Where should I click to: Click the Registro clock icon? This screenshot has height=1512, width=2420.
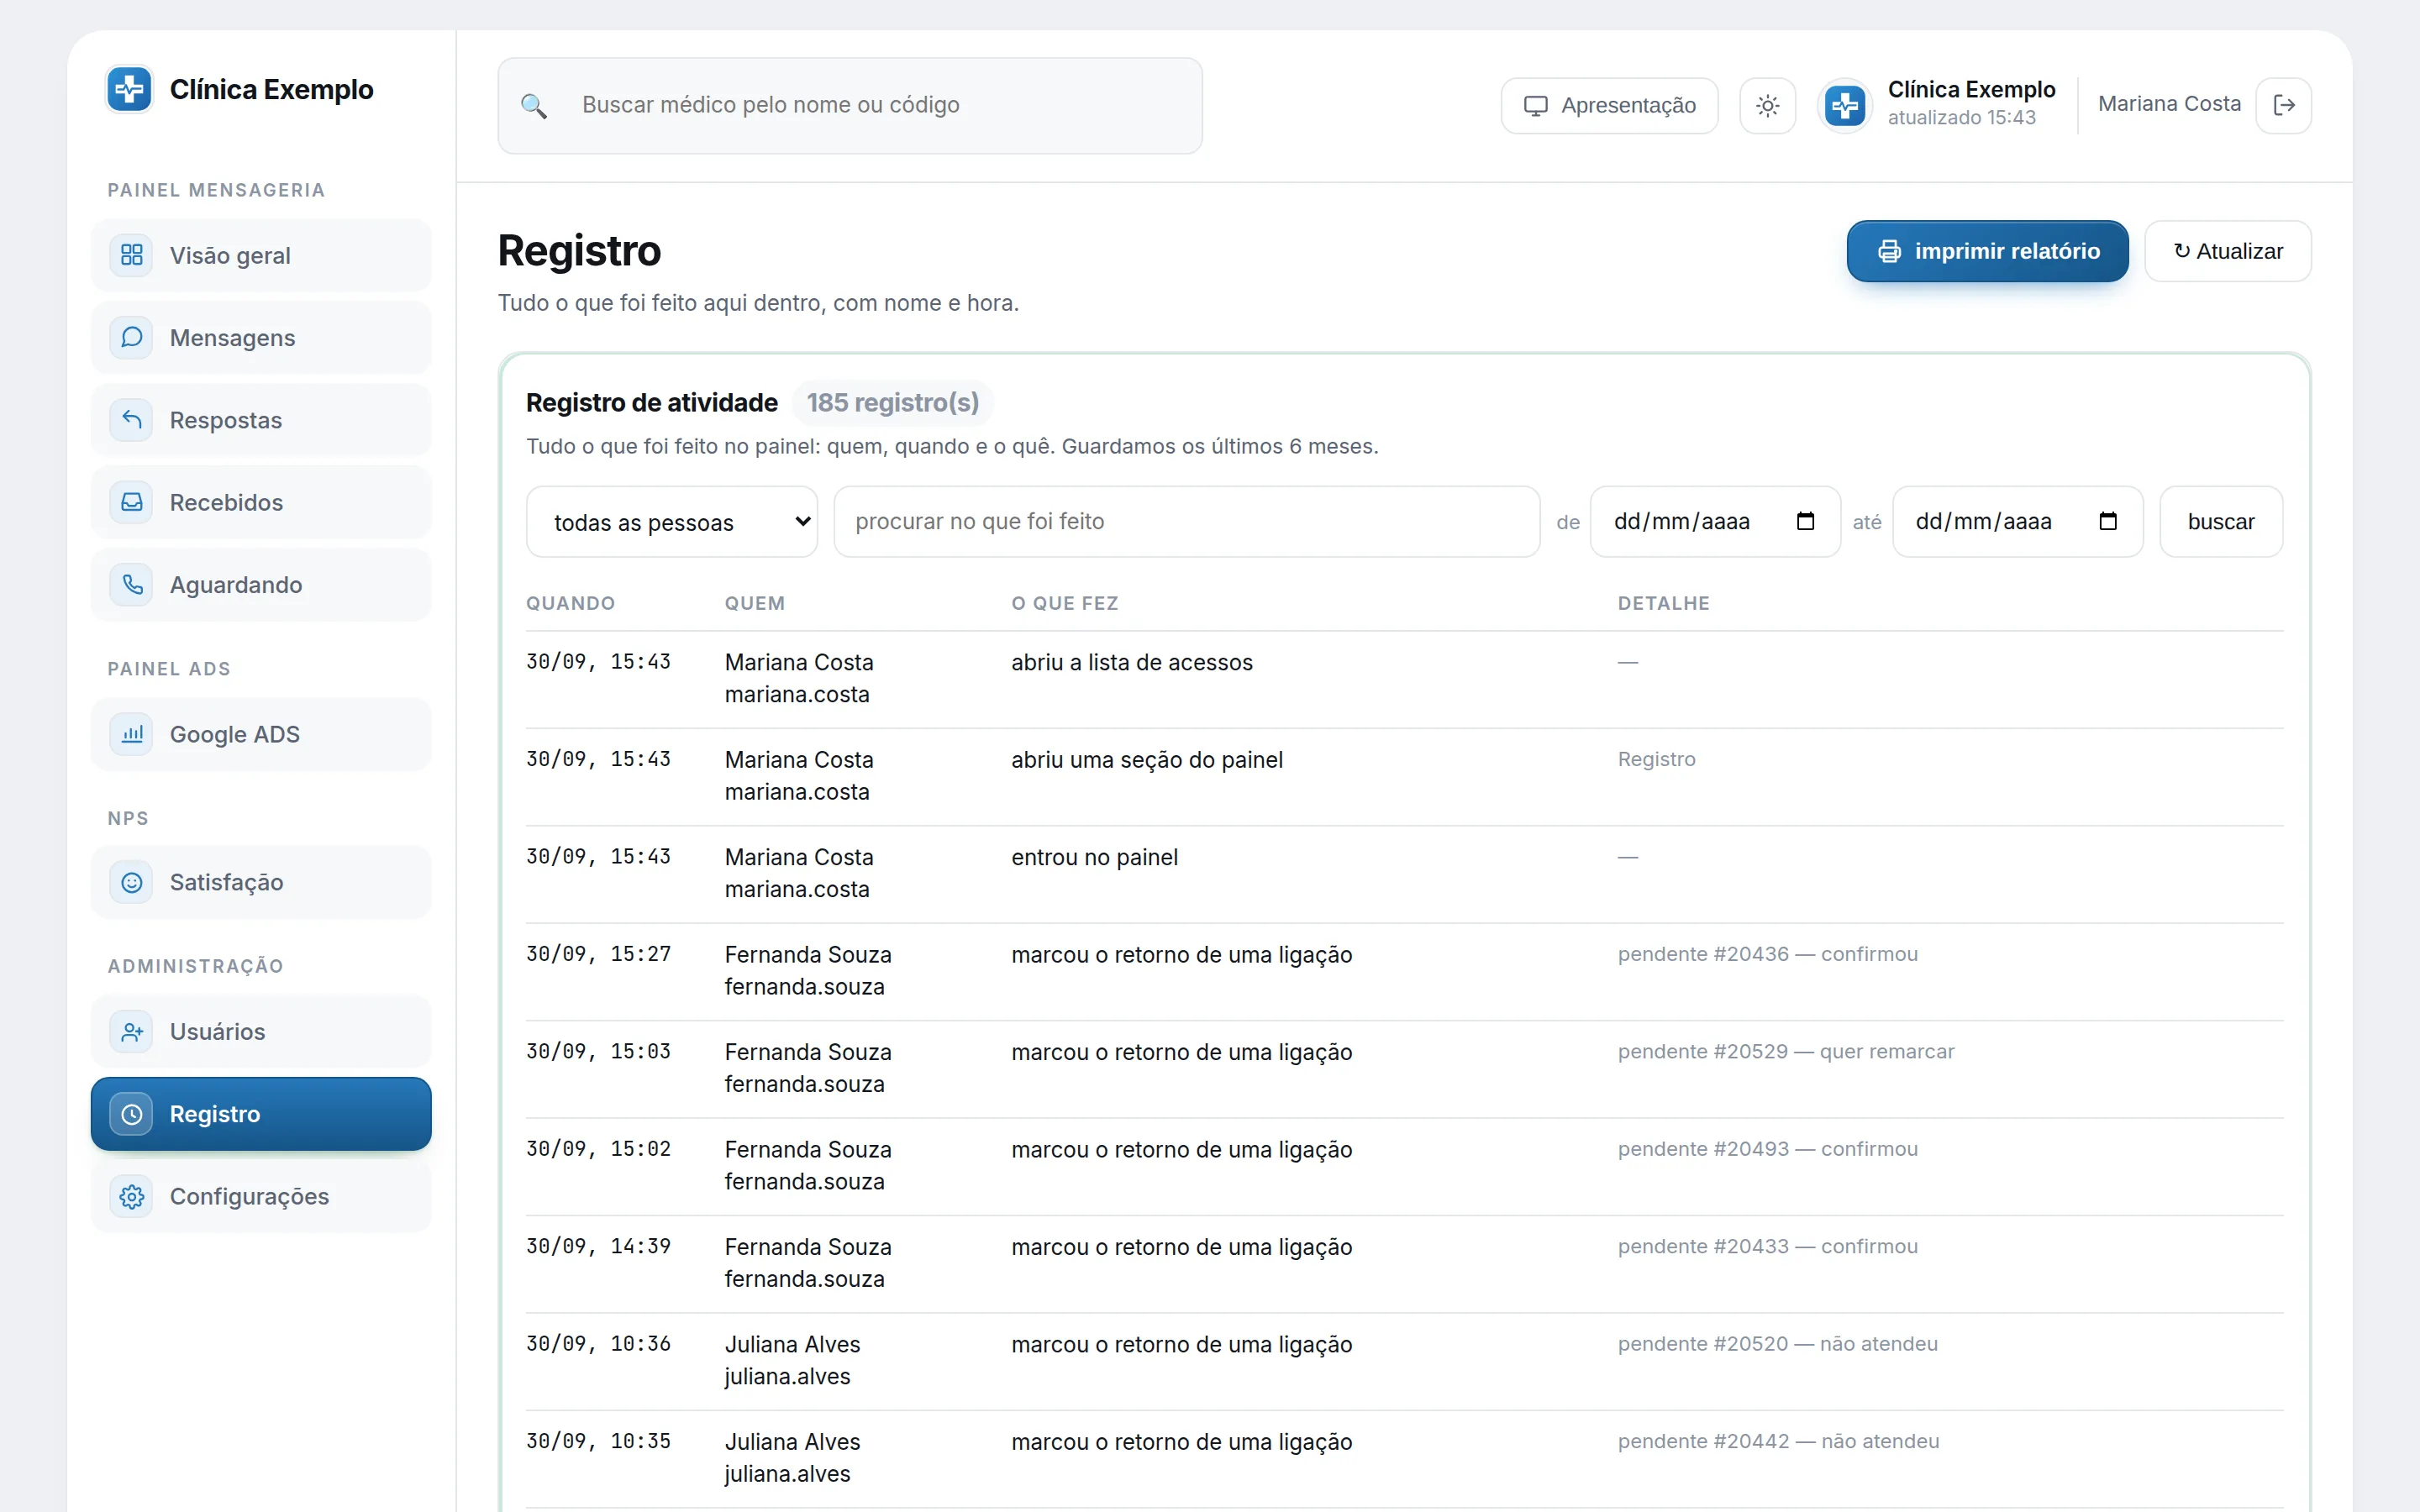pos(131,1114)
